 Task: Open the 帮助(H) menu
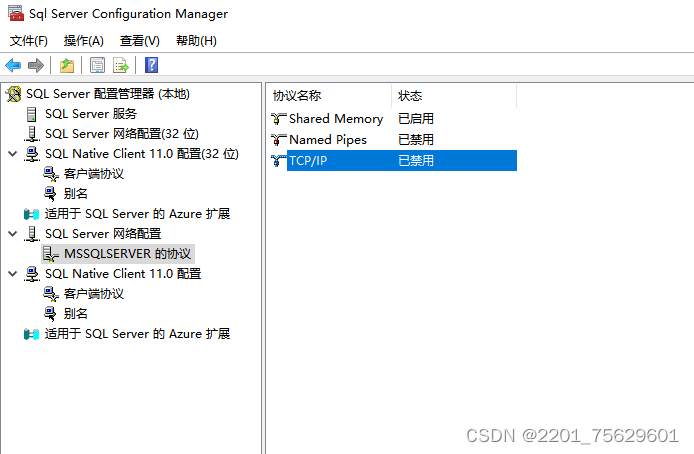pyautogui.click(x=196, y=41)
